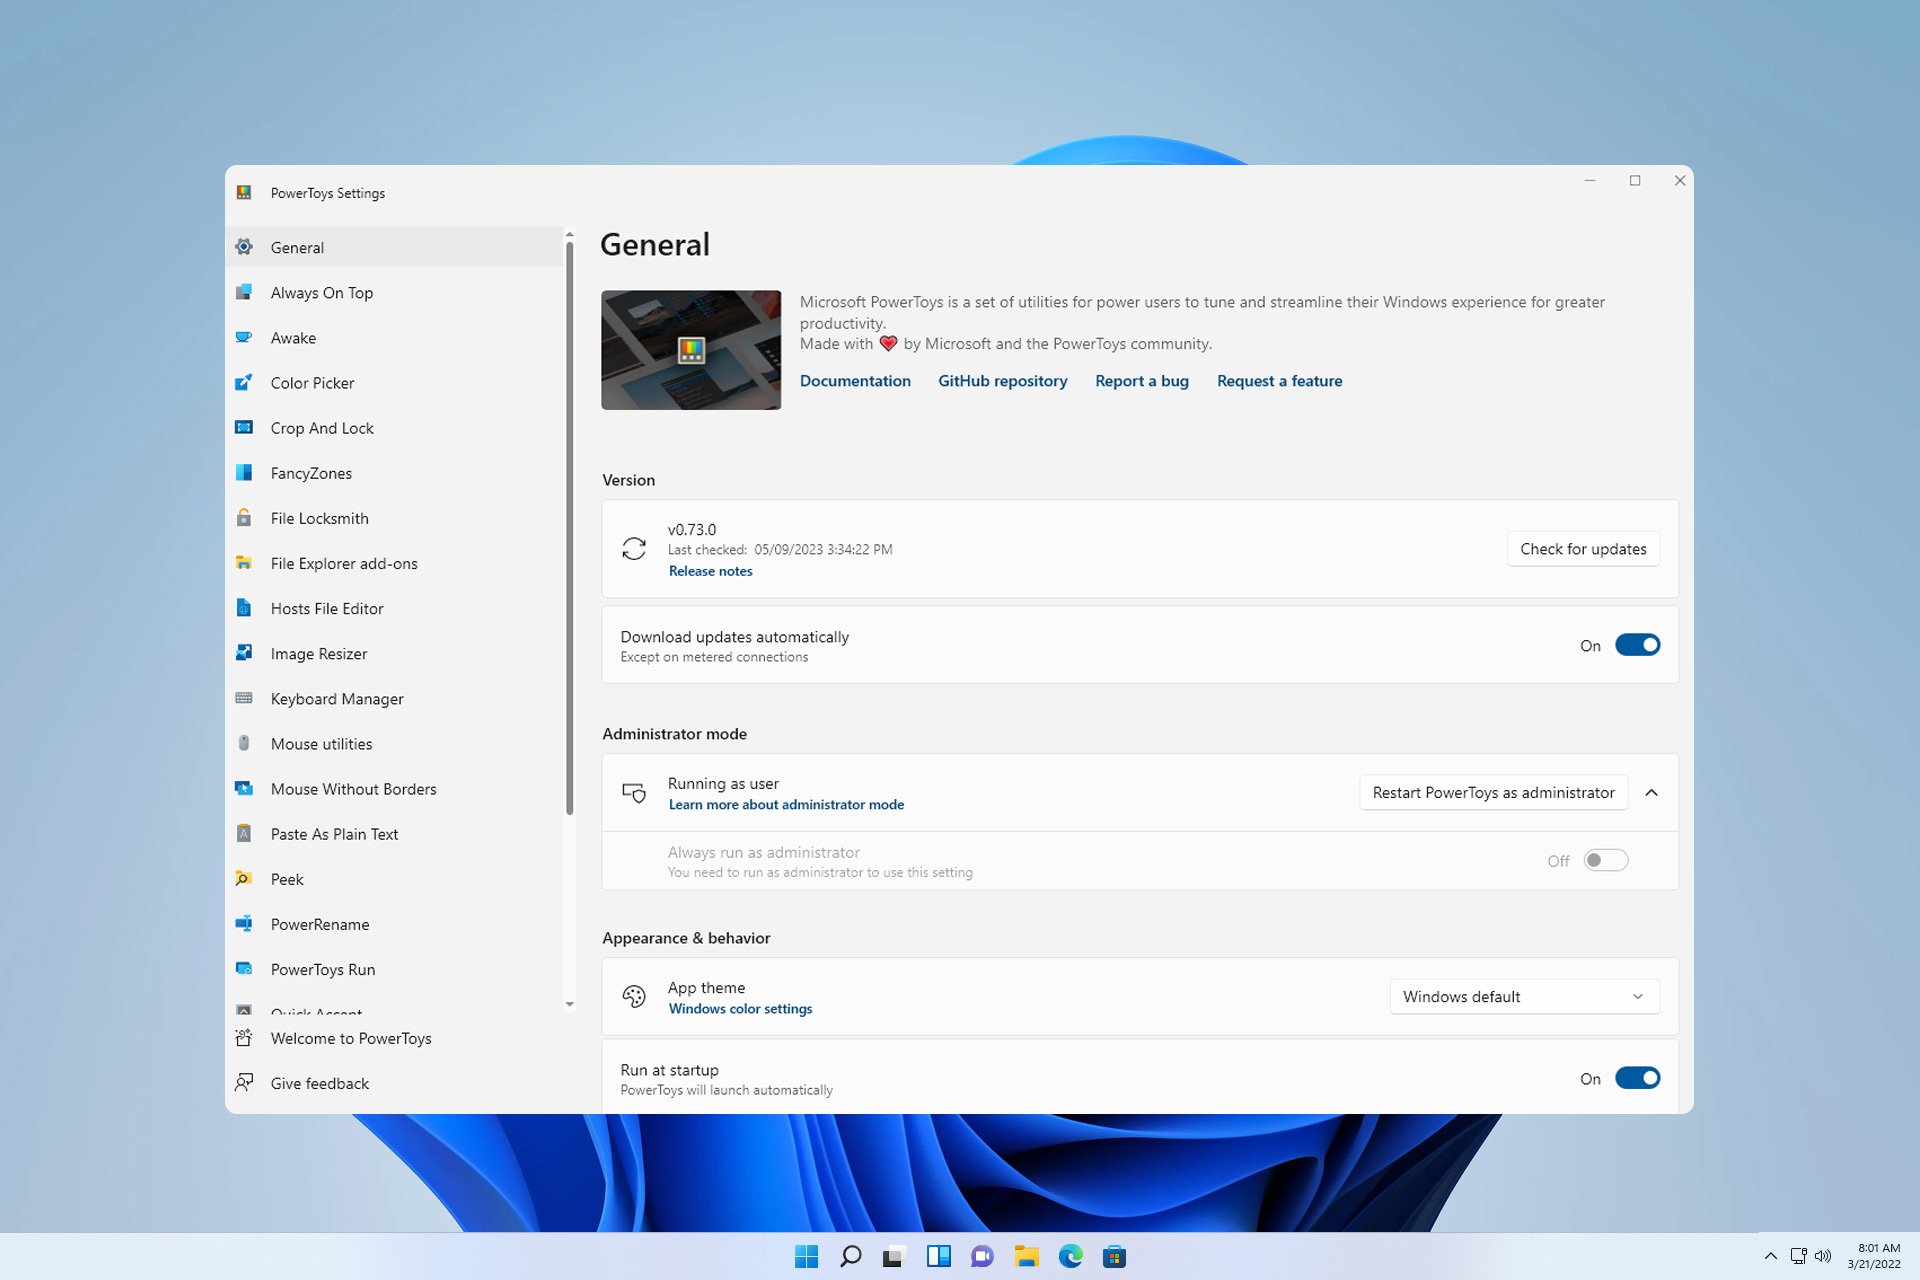1920x1280 pixels.
Task: Open Image Resizer settings
Action: point(395,652)
